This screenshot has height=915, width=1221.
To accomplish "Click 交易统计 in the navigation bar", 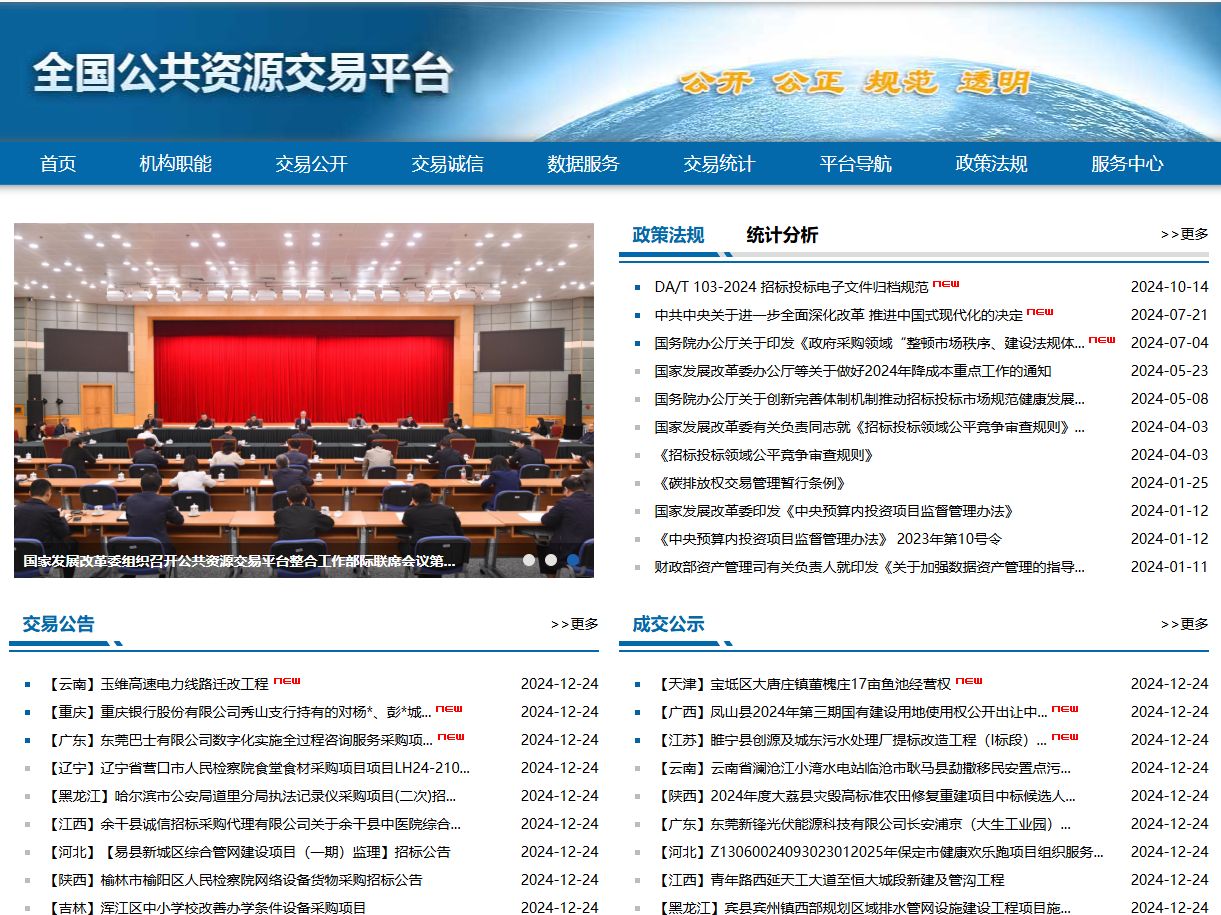I will pyautogui.click(x=720, y=164).
